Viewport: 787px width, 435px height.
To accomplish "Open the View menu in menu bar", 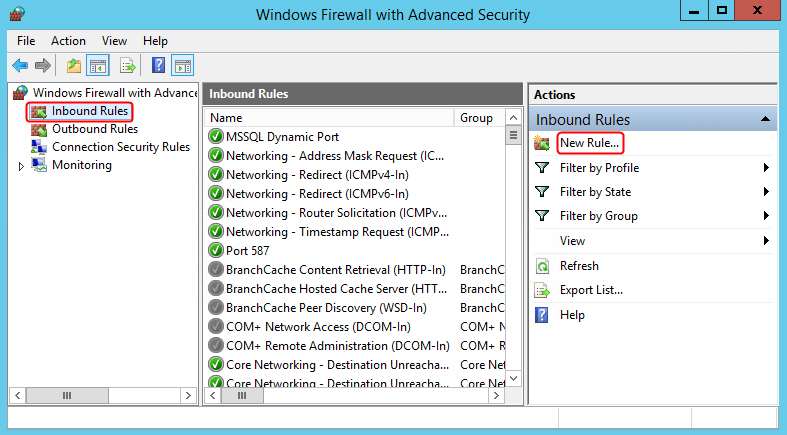I will (x=114, y=41).
